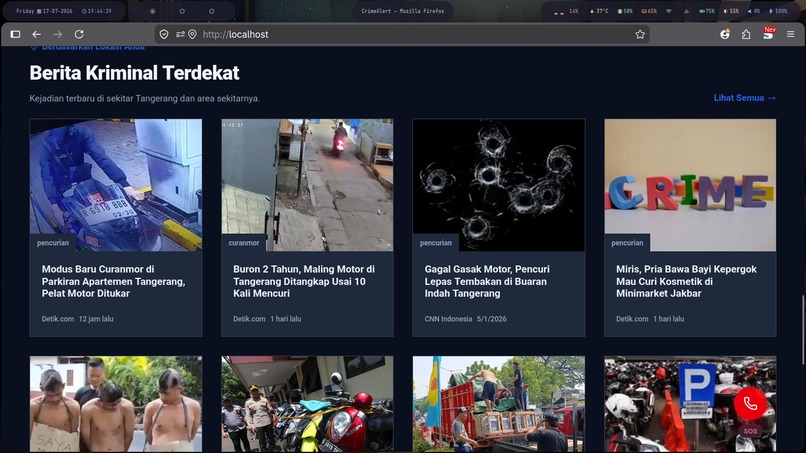Open the tracking protection shield
The width and height of the screenshot is (806, 453).
[x=164, y=34]
